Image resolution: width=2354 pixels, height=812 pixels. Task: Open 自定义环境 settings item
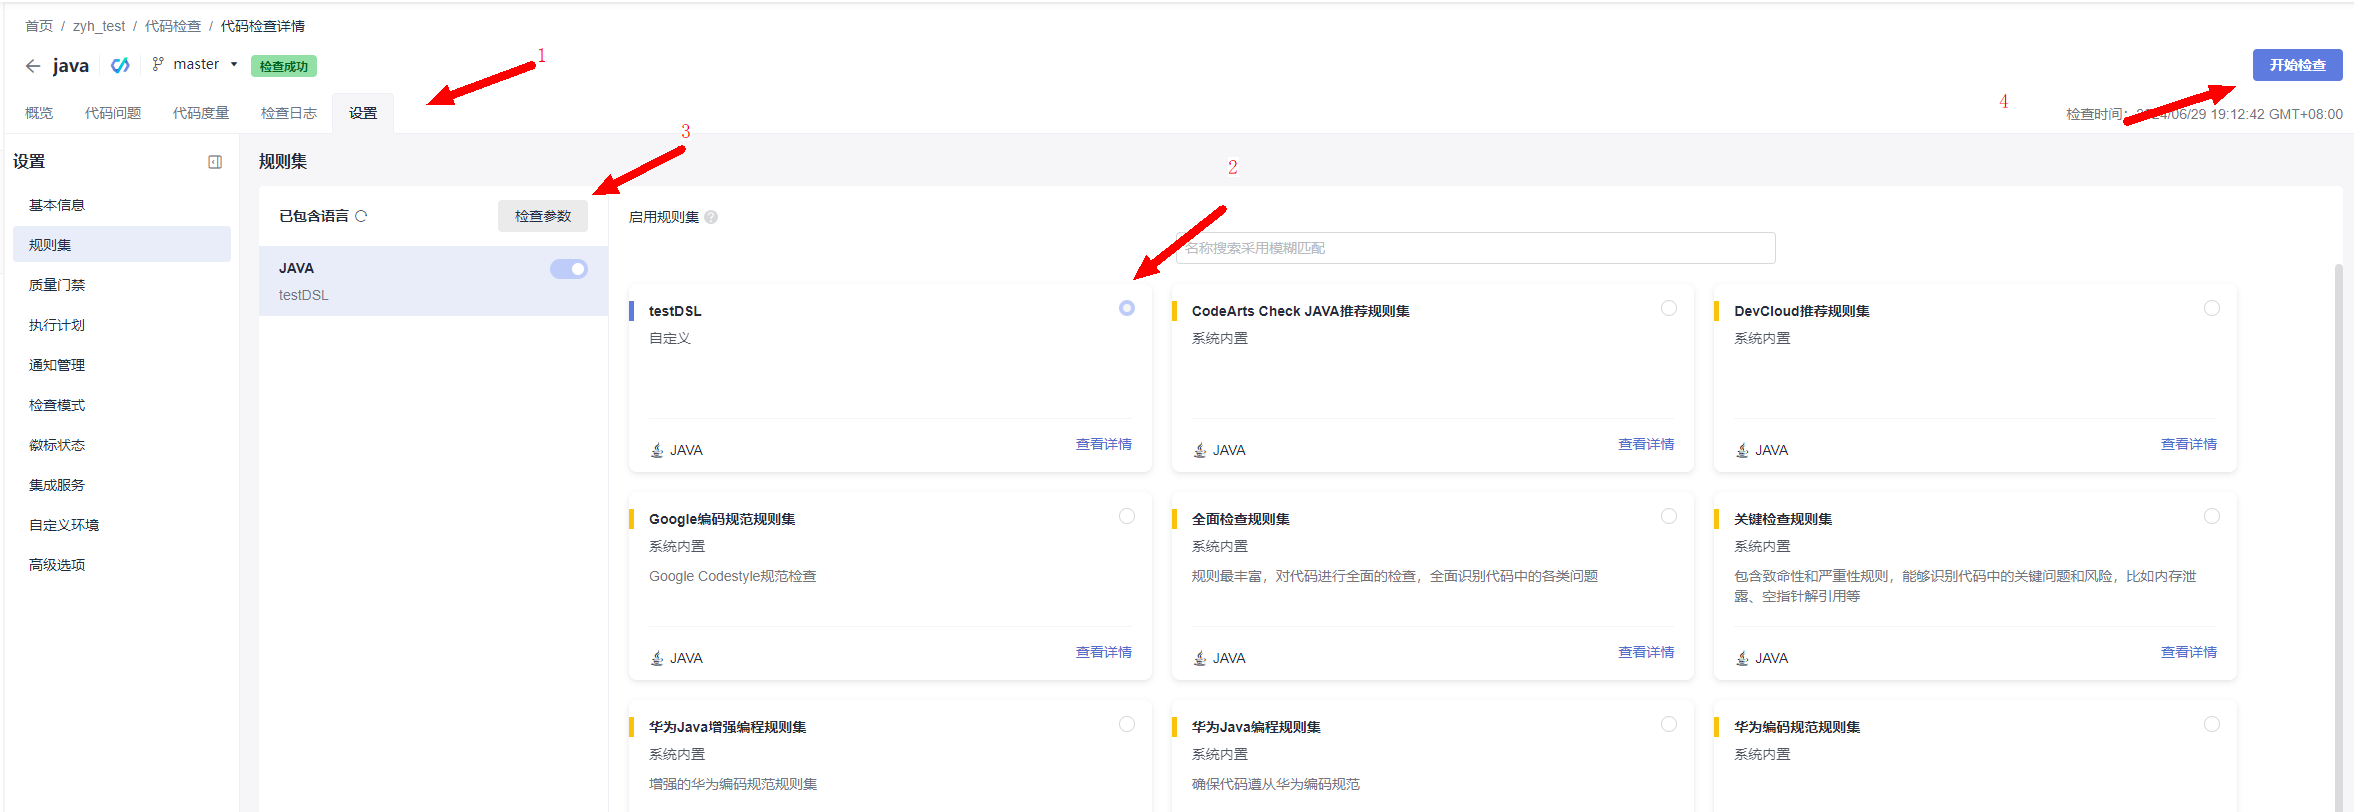coord(122,525)
